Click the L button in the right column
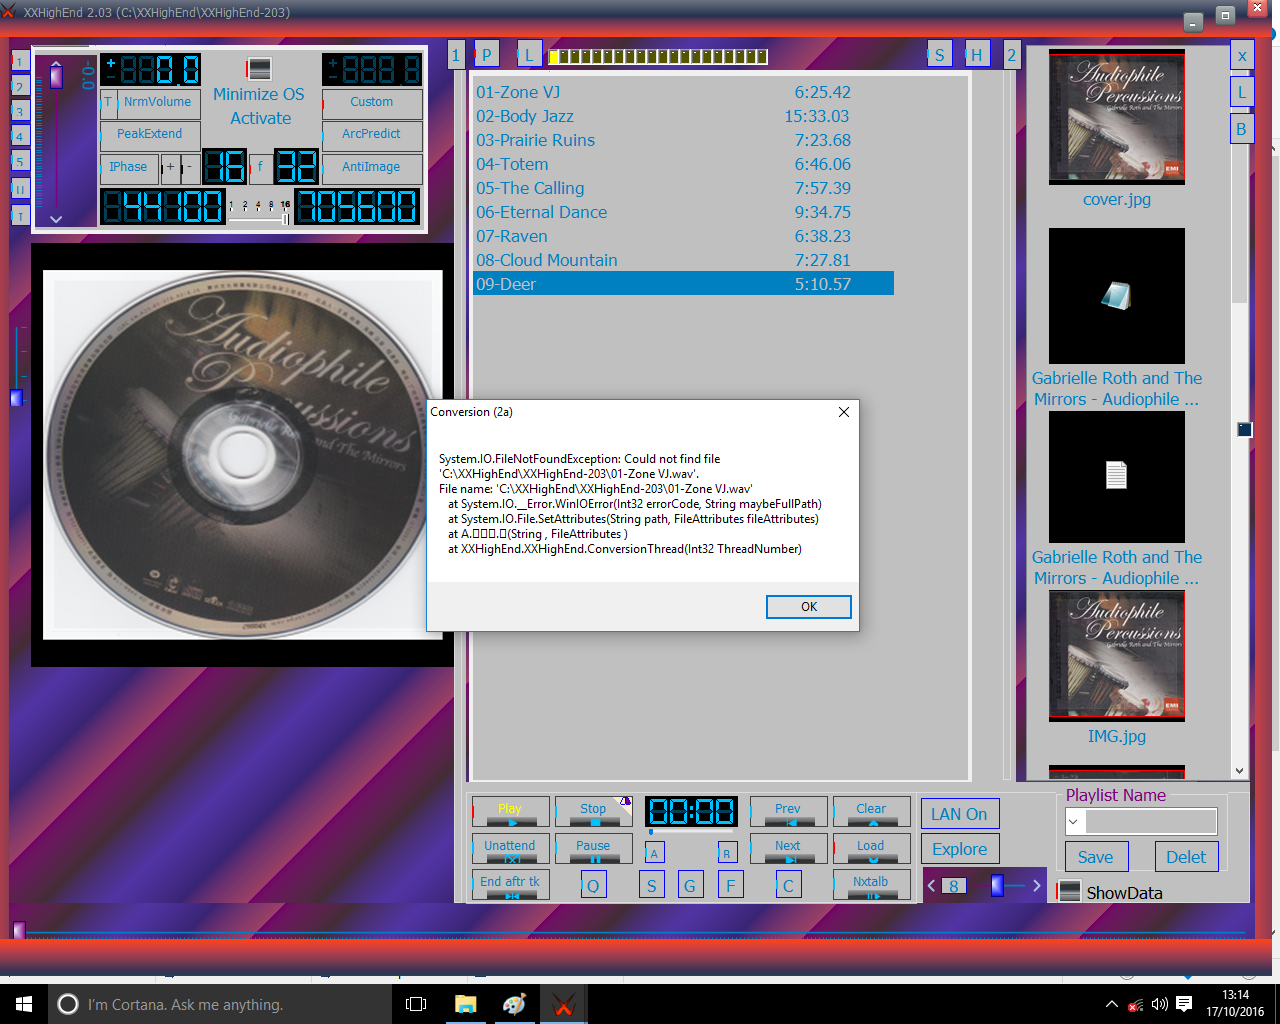Viewport: 1280px width, 1024px height. 1241,92
